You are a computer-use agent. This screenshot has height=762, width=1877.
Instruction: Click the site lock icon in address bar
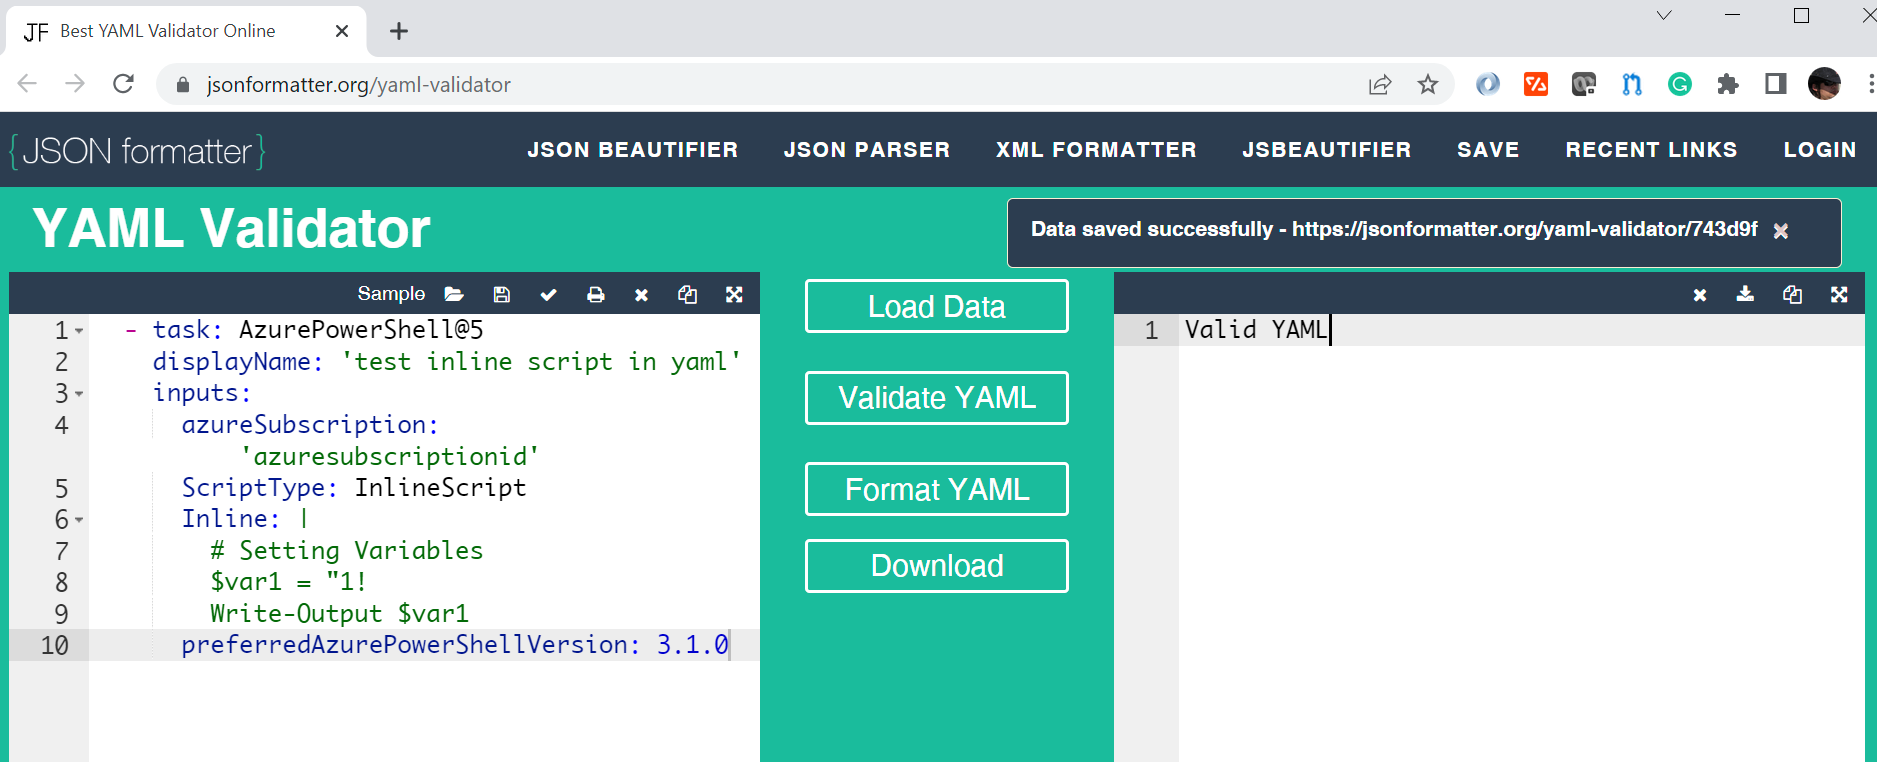[x=183, y=85]
